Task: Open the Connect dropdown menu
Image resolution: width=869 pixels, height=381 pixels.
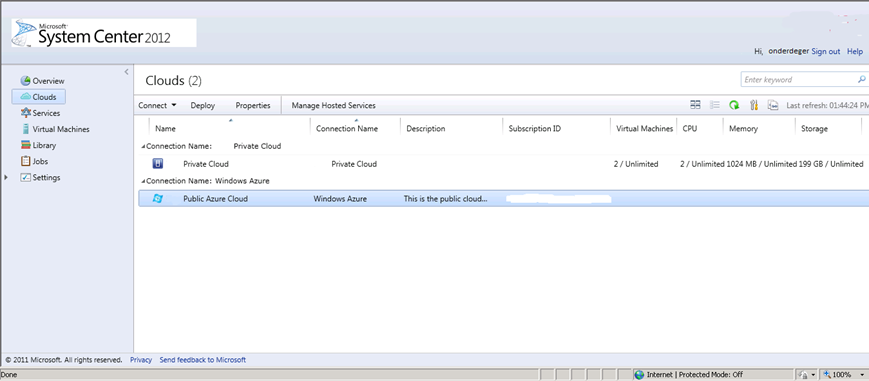Action: [x=157, y=105]
